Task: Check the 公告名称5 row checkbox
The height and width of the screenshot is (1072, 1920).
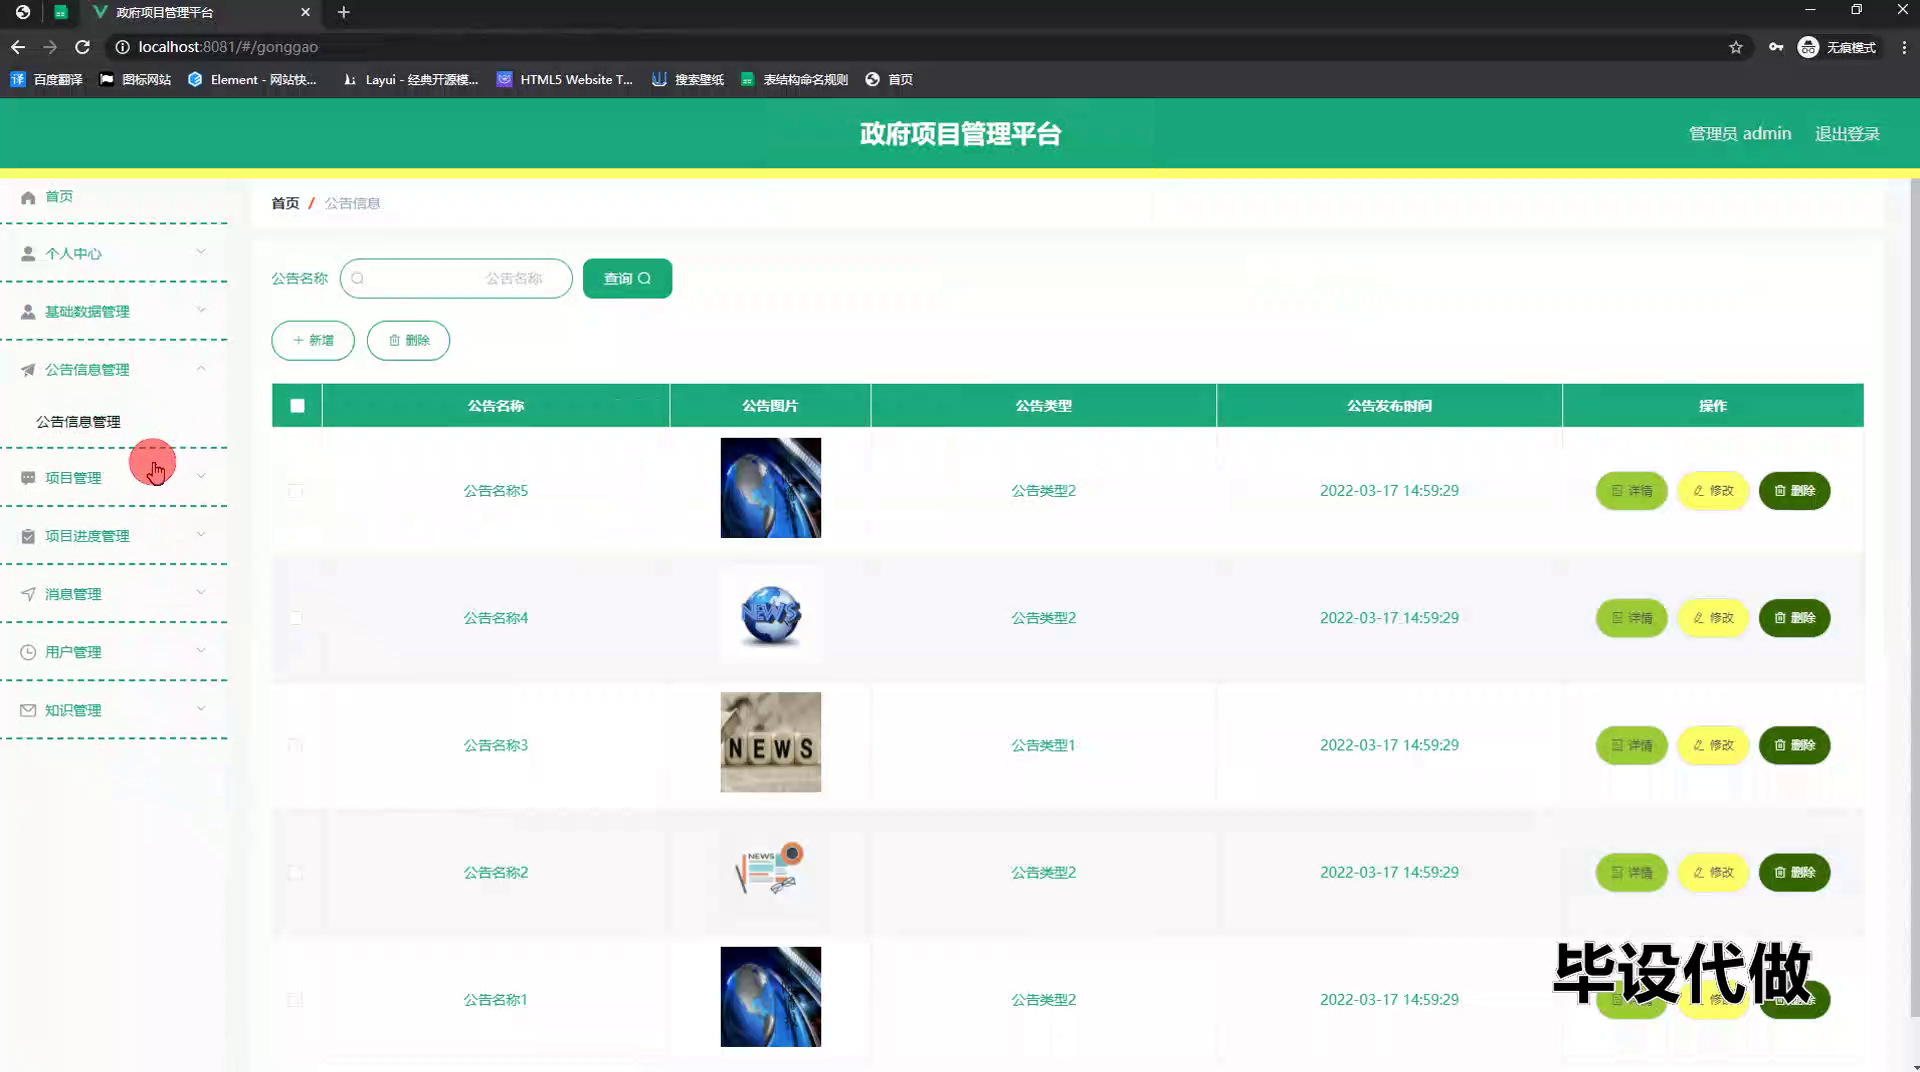Action: (x=295, y=491)
